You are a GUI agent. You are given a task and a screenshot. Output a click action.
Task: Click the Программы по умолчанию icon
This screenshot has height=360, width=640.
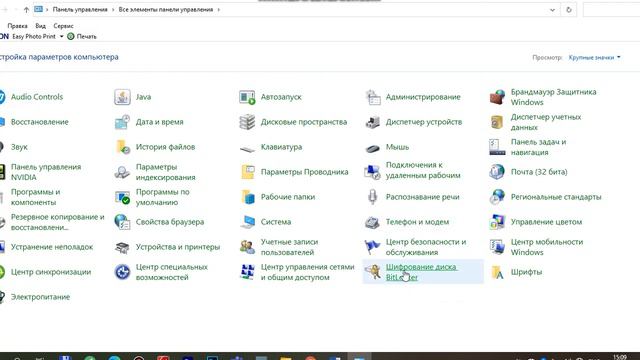tap(122, 197)
